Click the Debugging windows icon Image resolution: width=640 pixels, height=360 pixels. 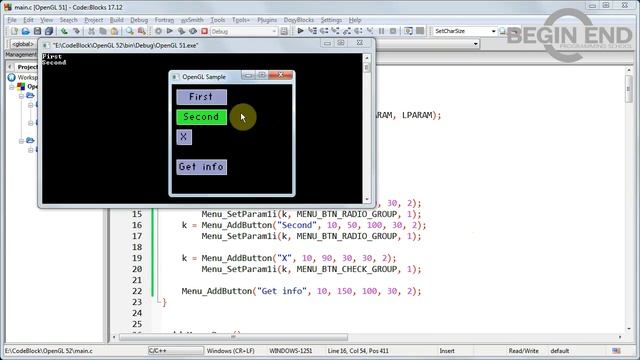pos(408,31)
